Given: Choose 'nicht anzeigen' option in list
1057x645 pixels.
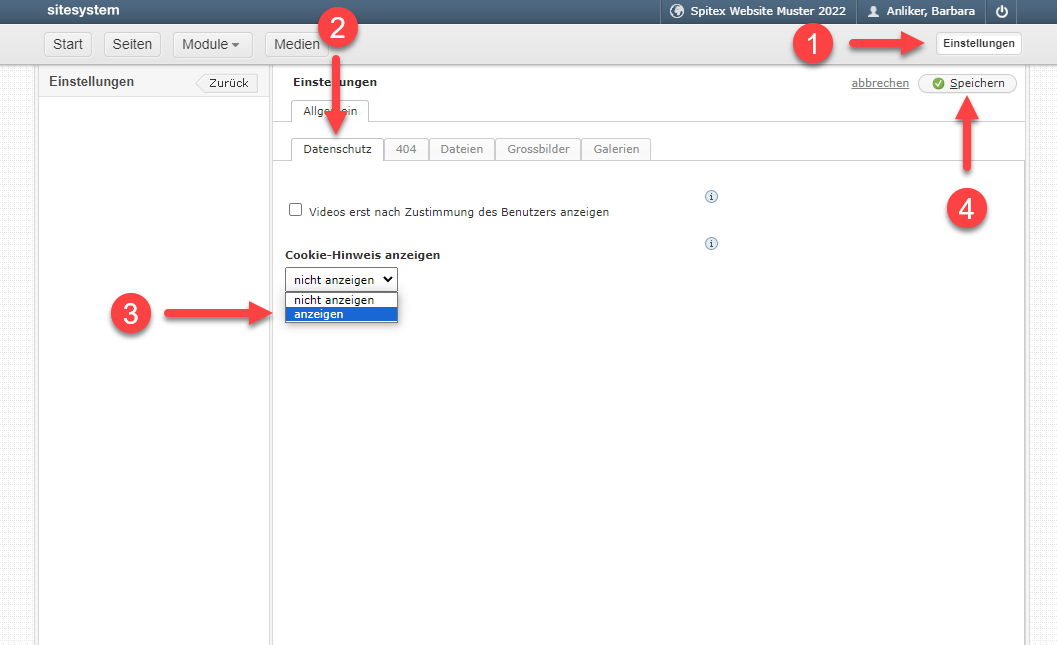Looking at the screenshot, I should [x=341, y=300].
